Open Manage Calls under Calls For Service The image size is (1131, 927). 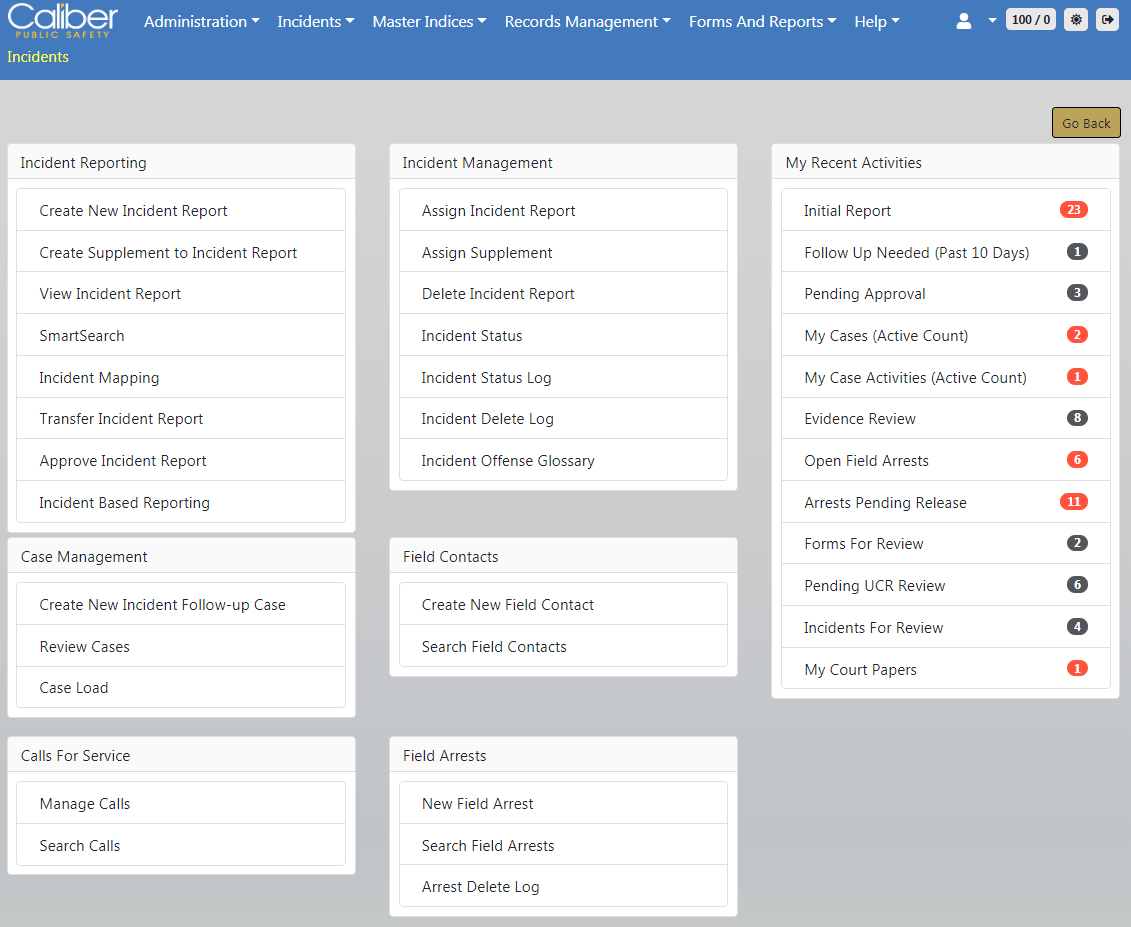coord(85,804)
